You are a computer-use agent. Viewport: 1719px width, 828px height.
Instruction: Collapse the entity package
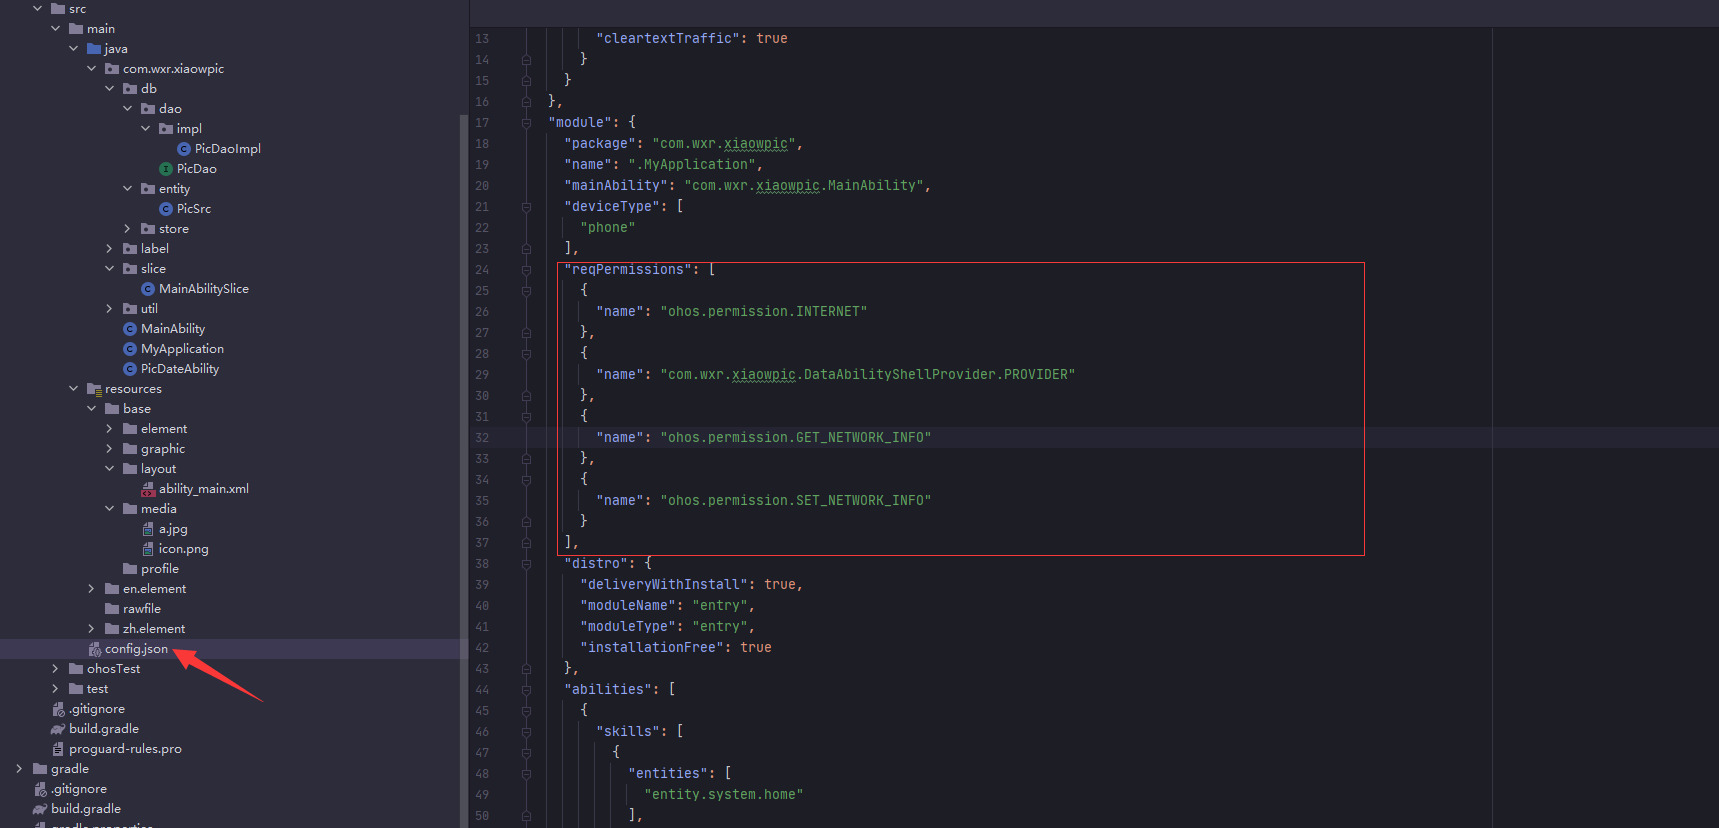pyautogui.click(x=127, y=189)
